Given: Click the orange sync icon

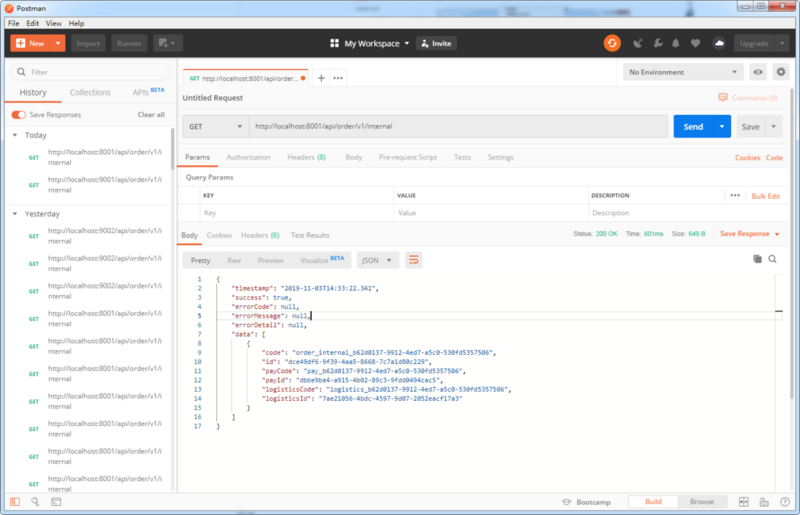Looking at the screenshot, I should pos(612,43).
